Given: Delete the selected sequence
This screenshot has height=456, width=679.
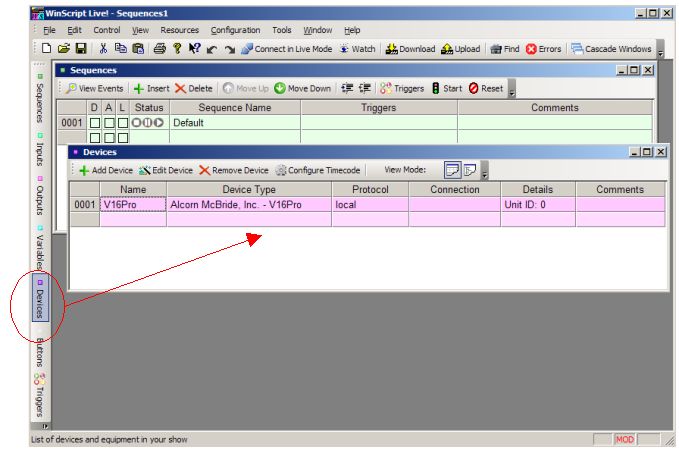Looking at the screenshot, I should point(194,88).
